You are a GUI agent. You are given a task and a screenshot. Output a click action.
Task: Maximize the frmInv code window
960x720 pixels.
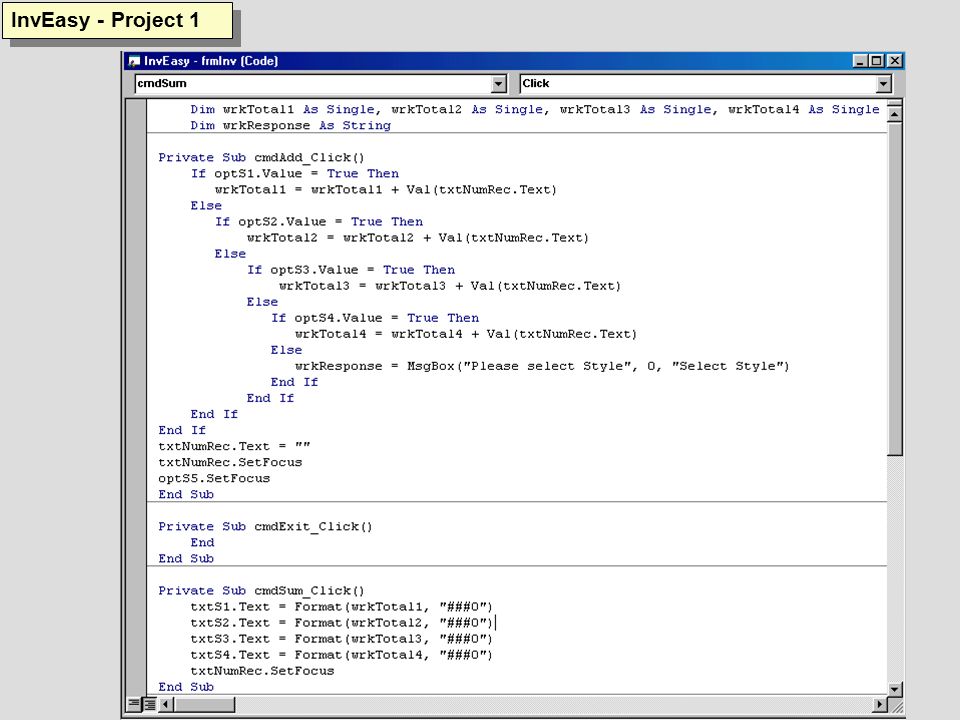(x=877, y=61)
